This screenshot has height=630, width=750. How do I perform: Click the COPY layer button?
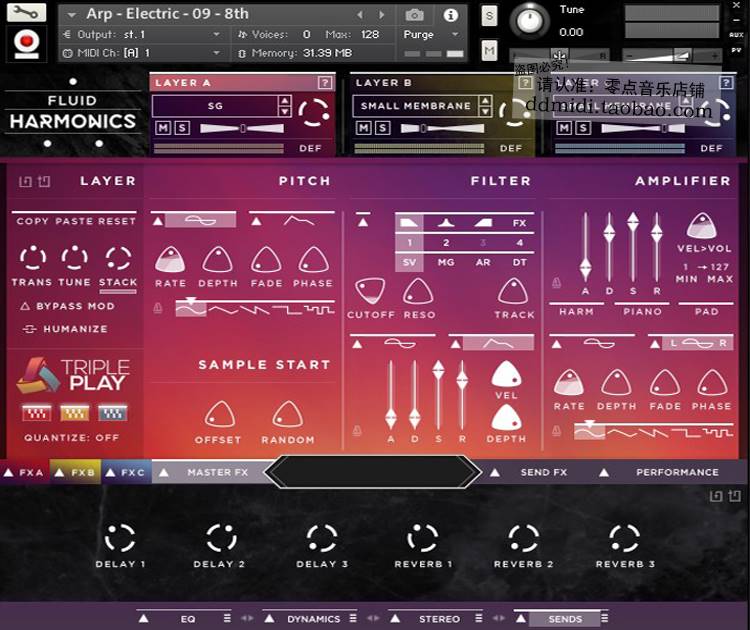33,221
